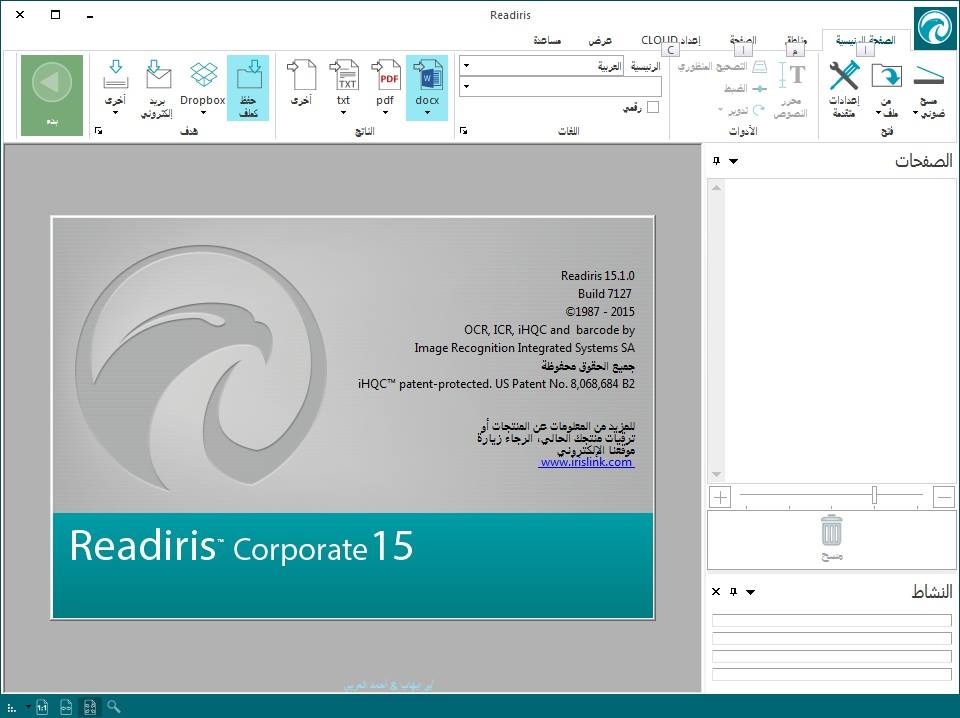Pin the Pages (الصفحات) panel

click(716, 160)
